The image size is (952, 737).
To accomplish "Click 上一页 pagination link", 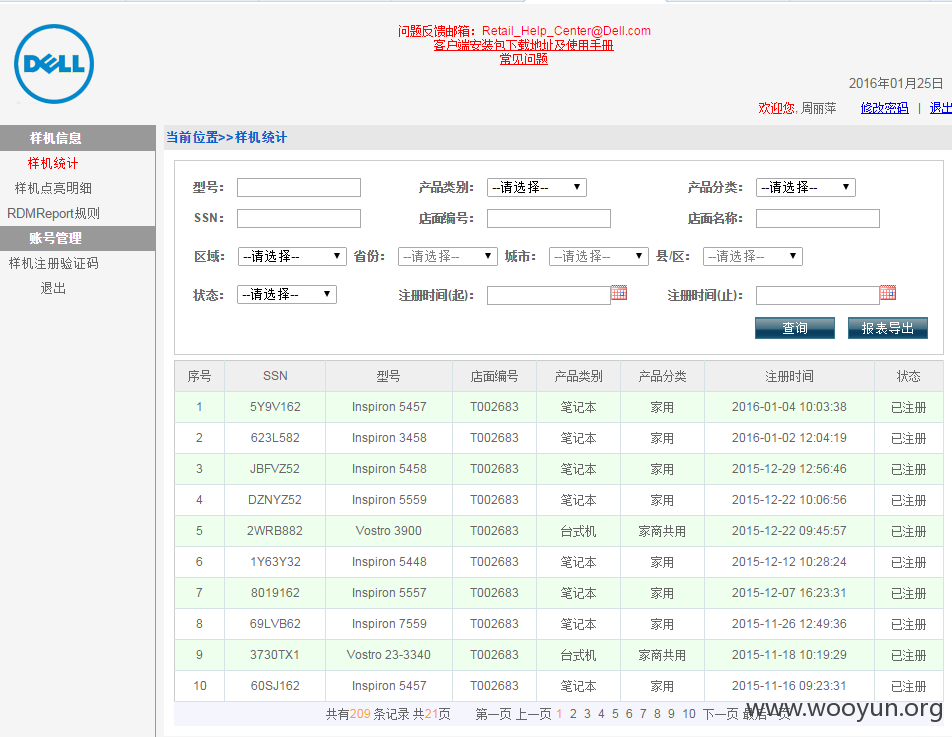I will click(533, 714).
